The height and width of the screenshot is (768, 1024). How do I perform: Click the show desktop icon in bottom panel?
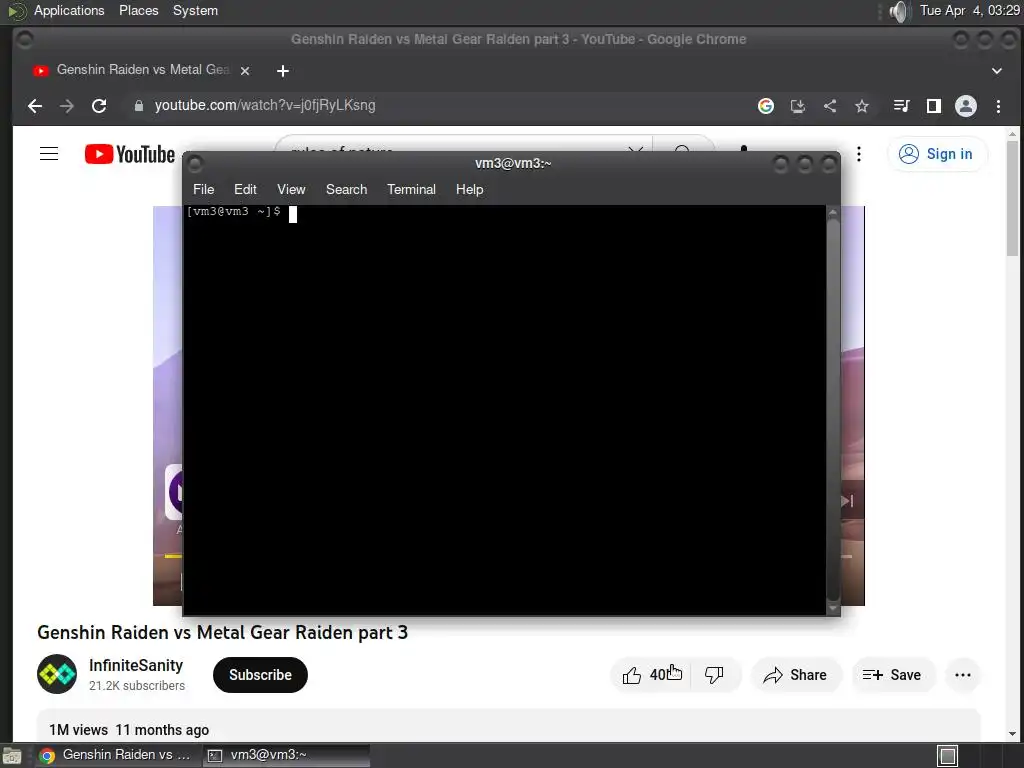(11, 756)
